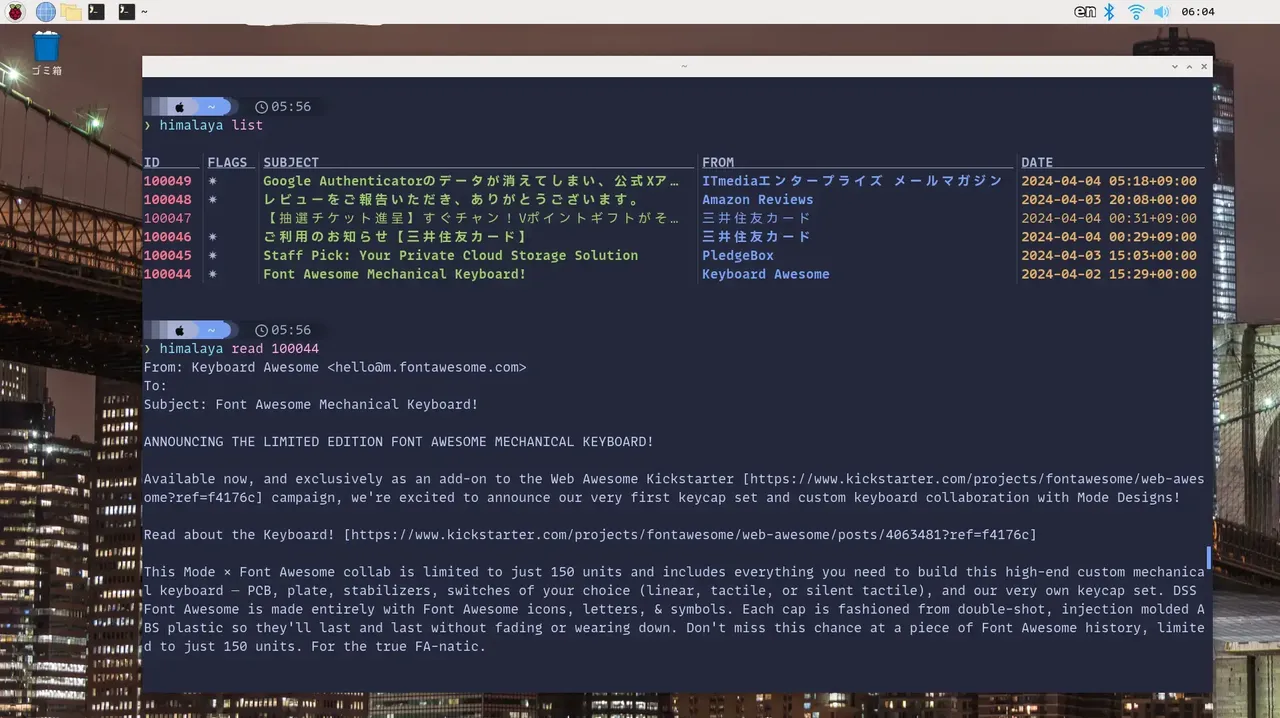Image resolution: width=1280 pixels, height=718 pixels.
Task: Click the 'himalaya list' command text
Action: click(211, 125)
